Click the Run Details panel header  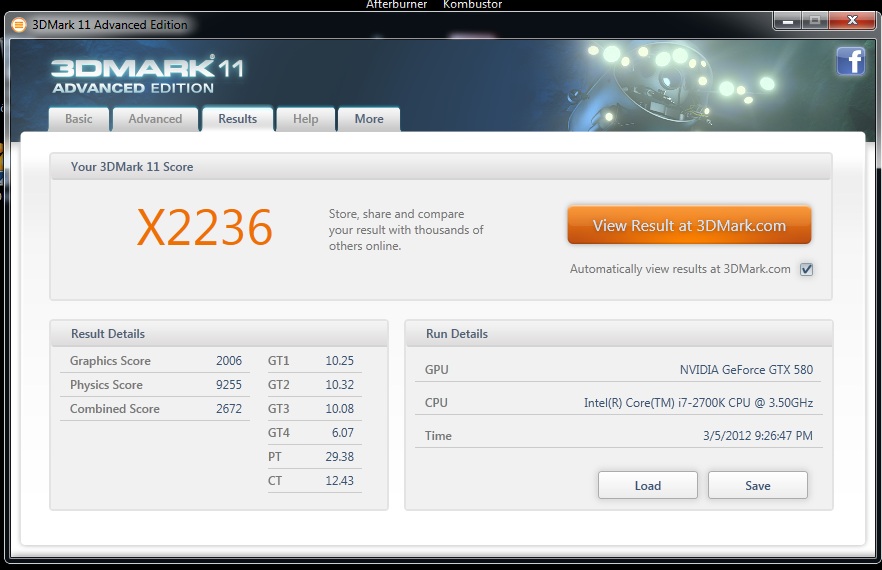point(619,334)
